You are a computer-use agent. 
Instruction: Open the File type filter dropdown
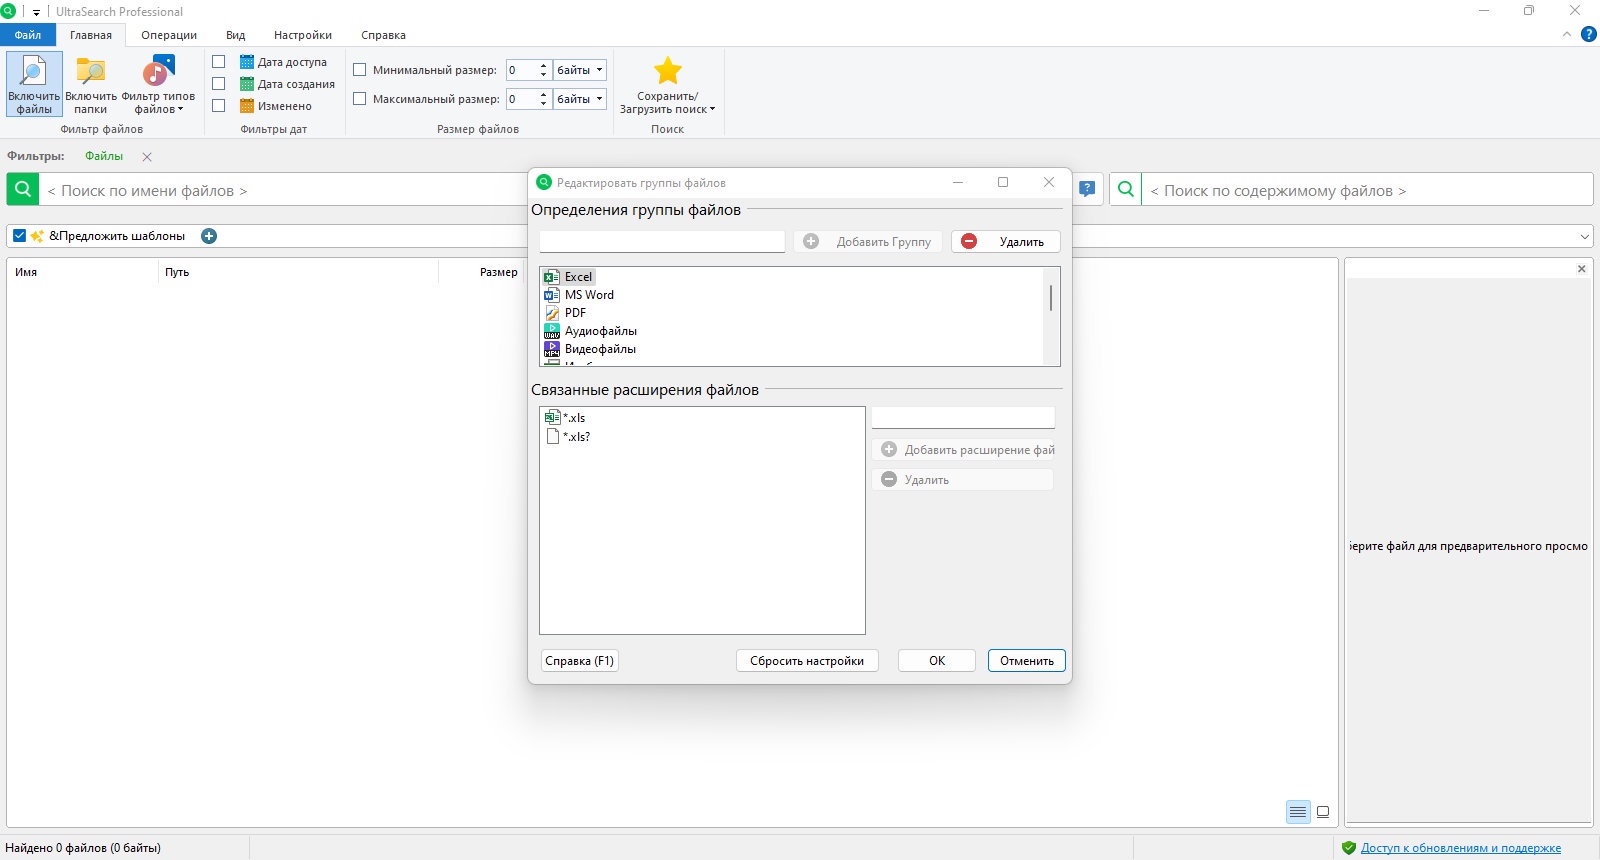coord(158,84)
